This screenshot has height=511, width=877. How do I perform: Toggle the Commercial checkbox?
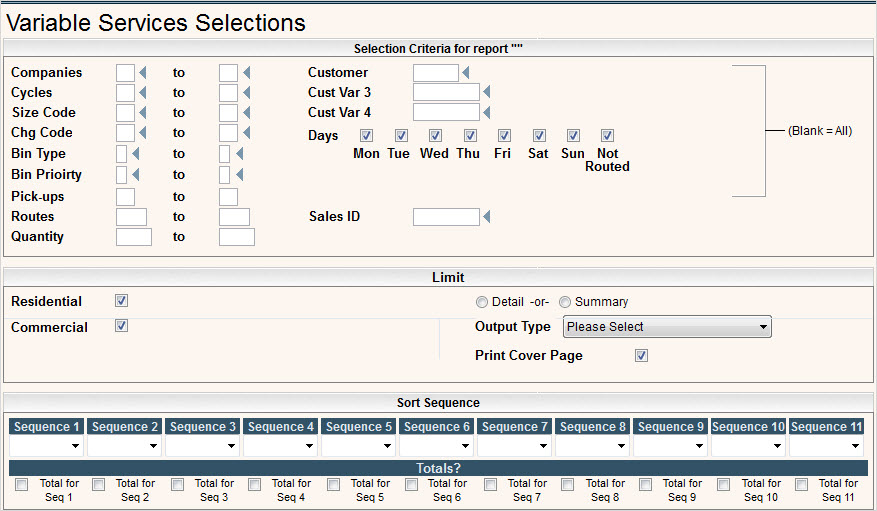point(121,325)
